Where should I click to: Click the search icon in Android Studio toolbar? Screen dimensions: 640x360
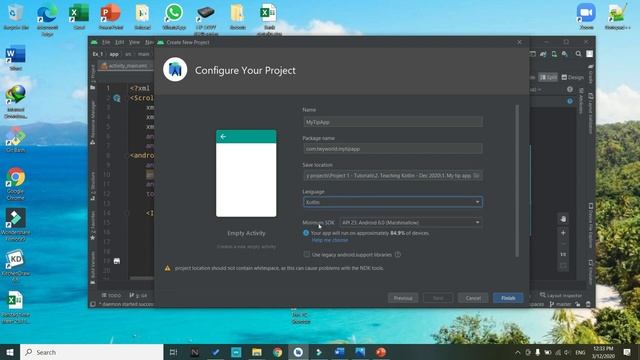point(578,54)
